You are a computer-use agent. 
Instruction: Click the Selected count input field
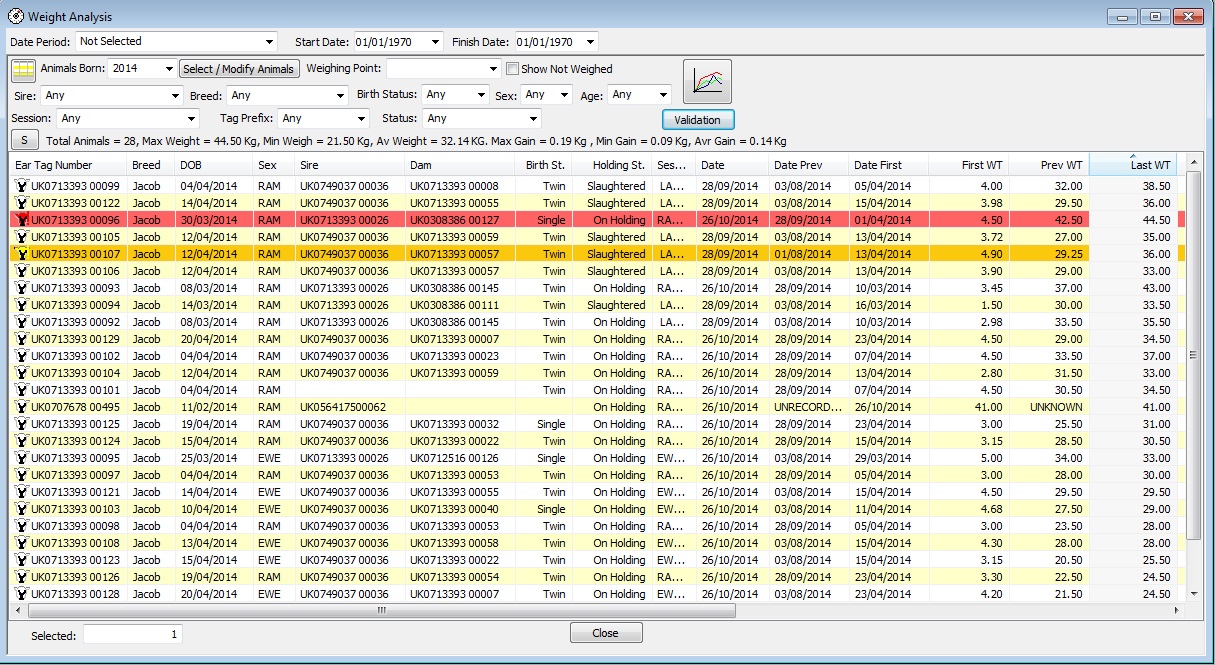point(132,635)
